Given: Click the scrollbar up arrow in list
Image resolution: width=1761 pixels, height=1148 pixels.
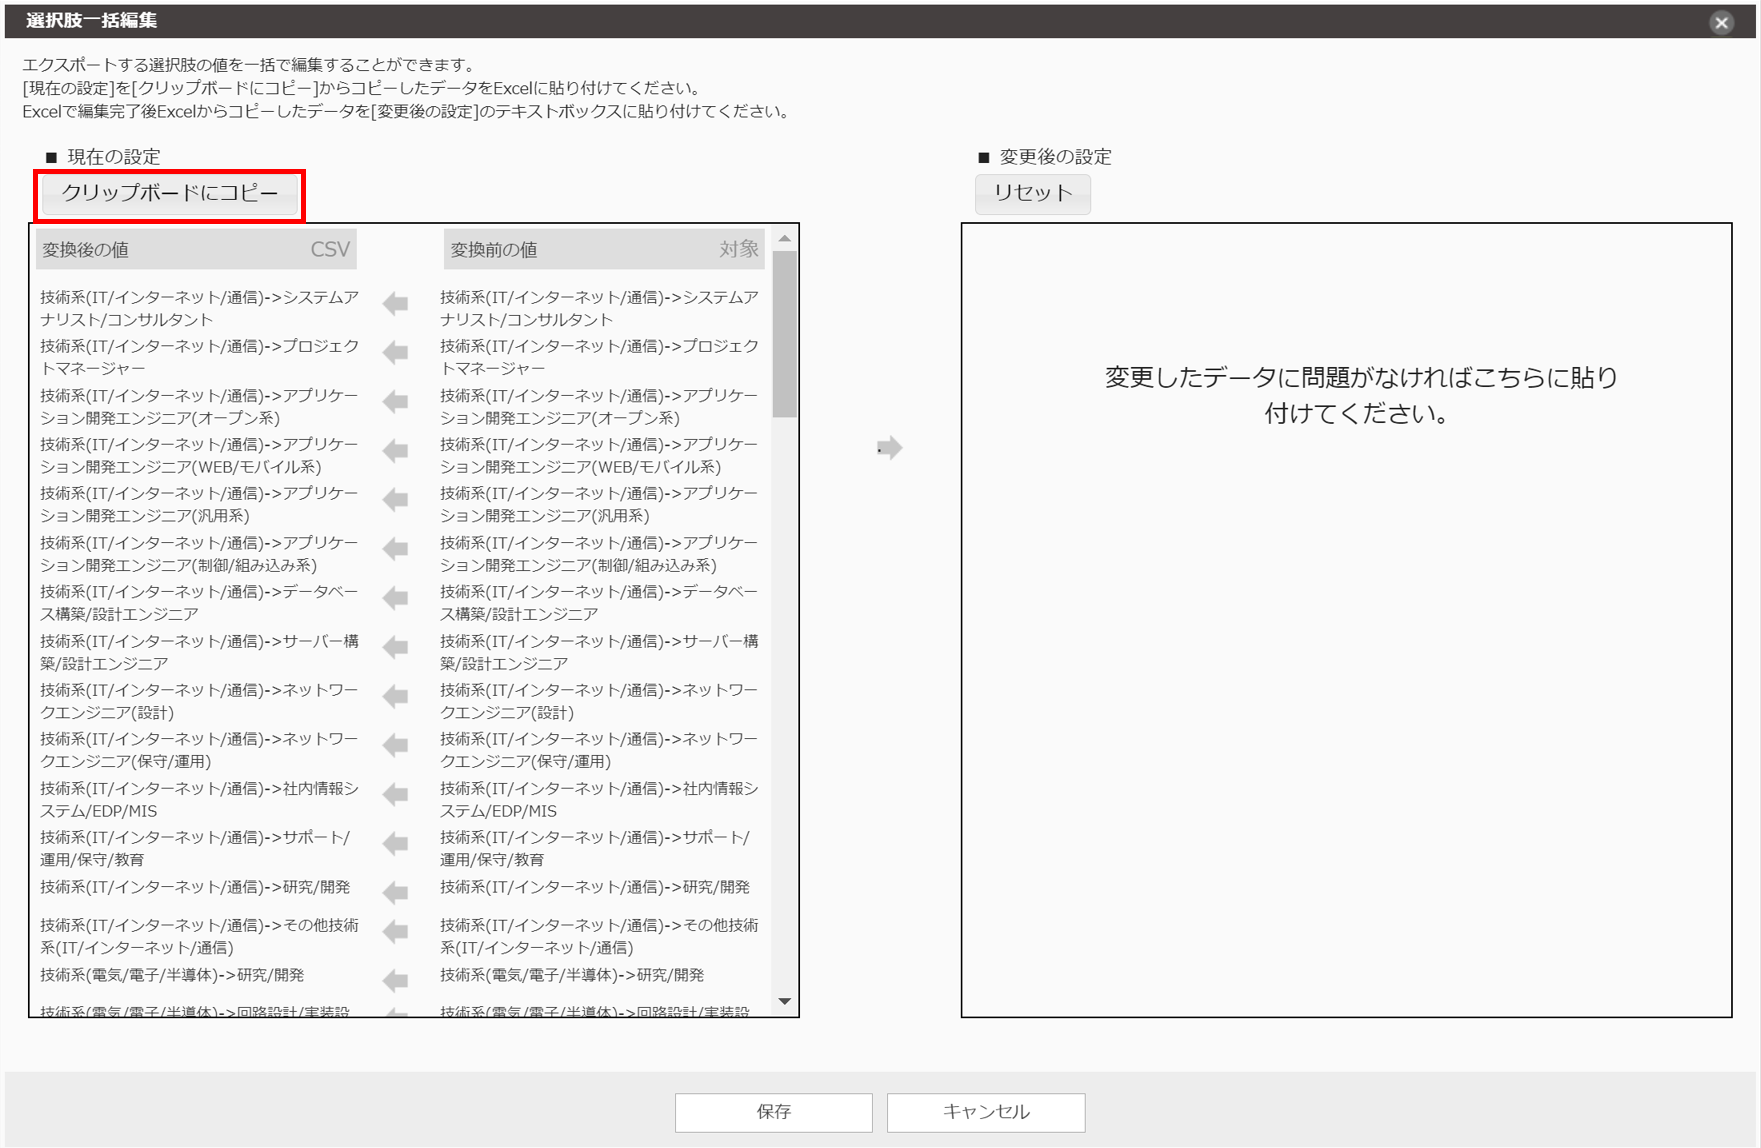Looking at the screenshot, I should click(785, 238).
